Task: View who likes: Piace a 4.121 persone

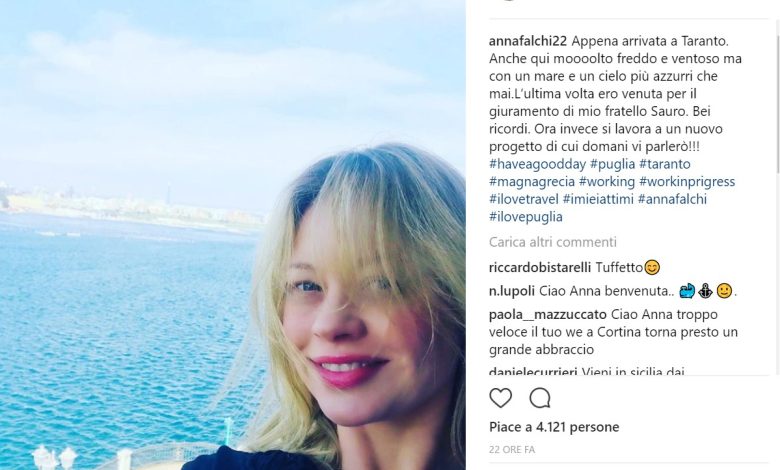Action: point(554,427)
